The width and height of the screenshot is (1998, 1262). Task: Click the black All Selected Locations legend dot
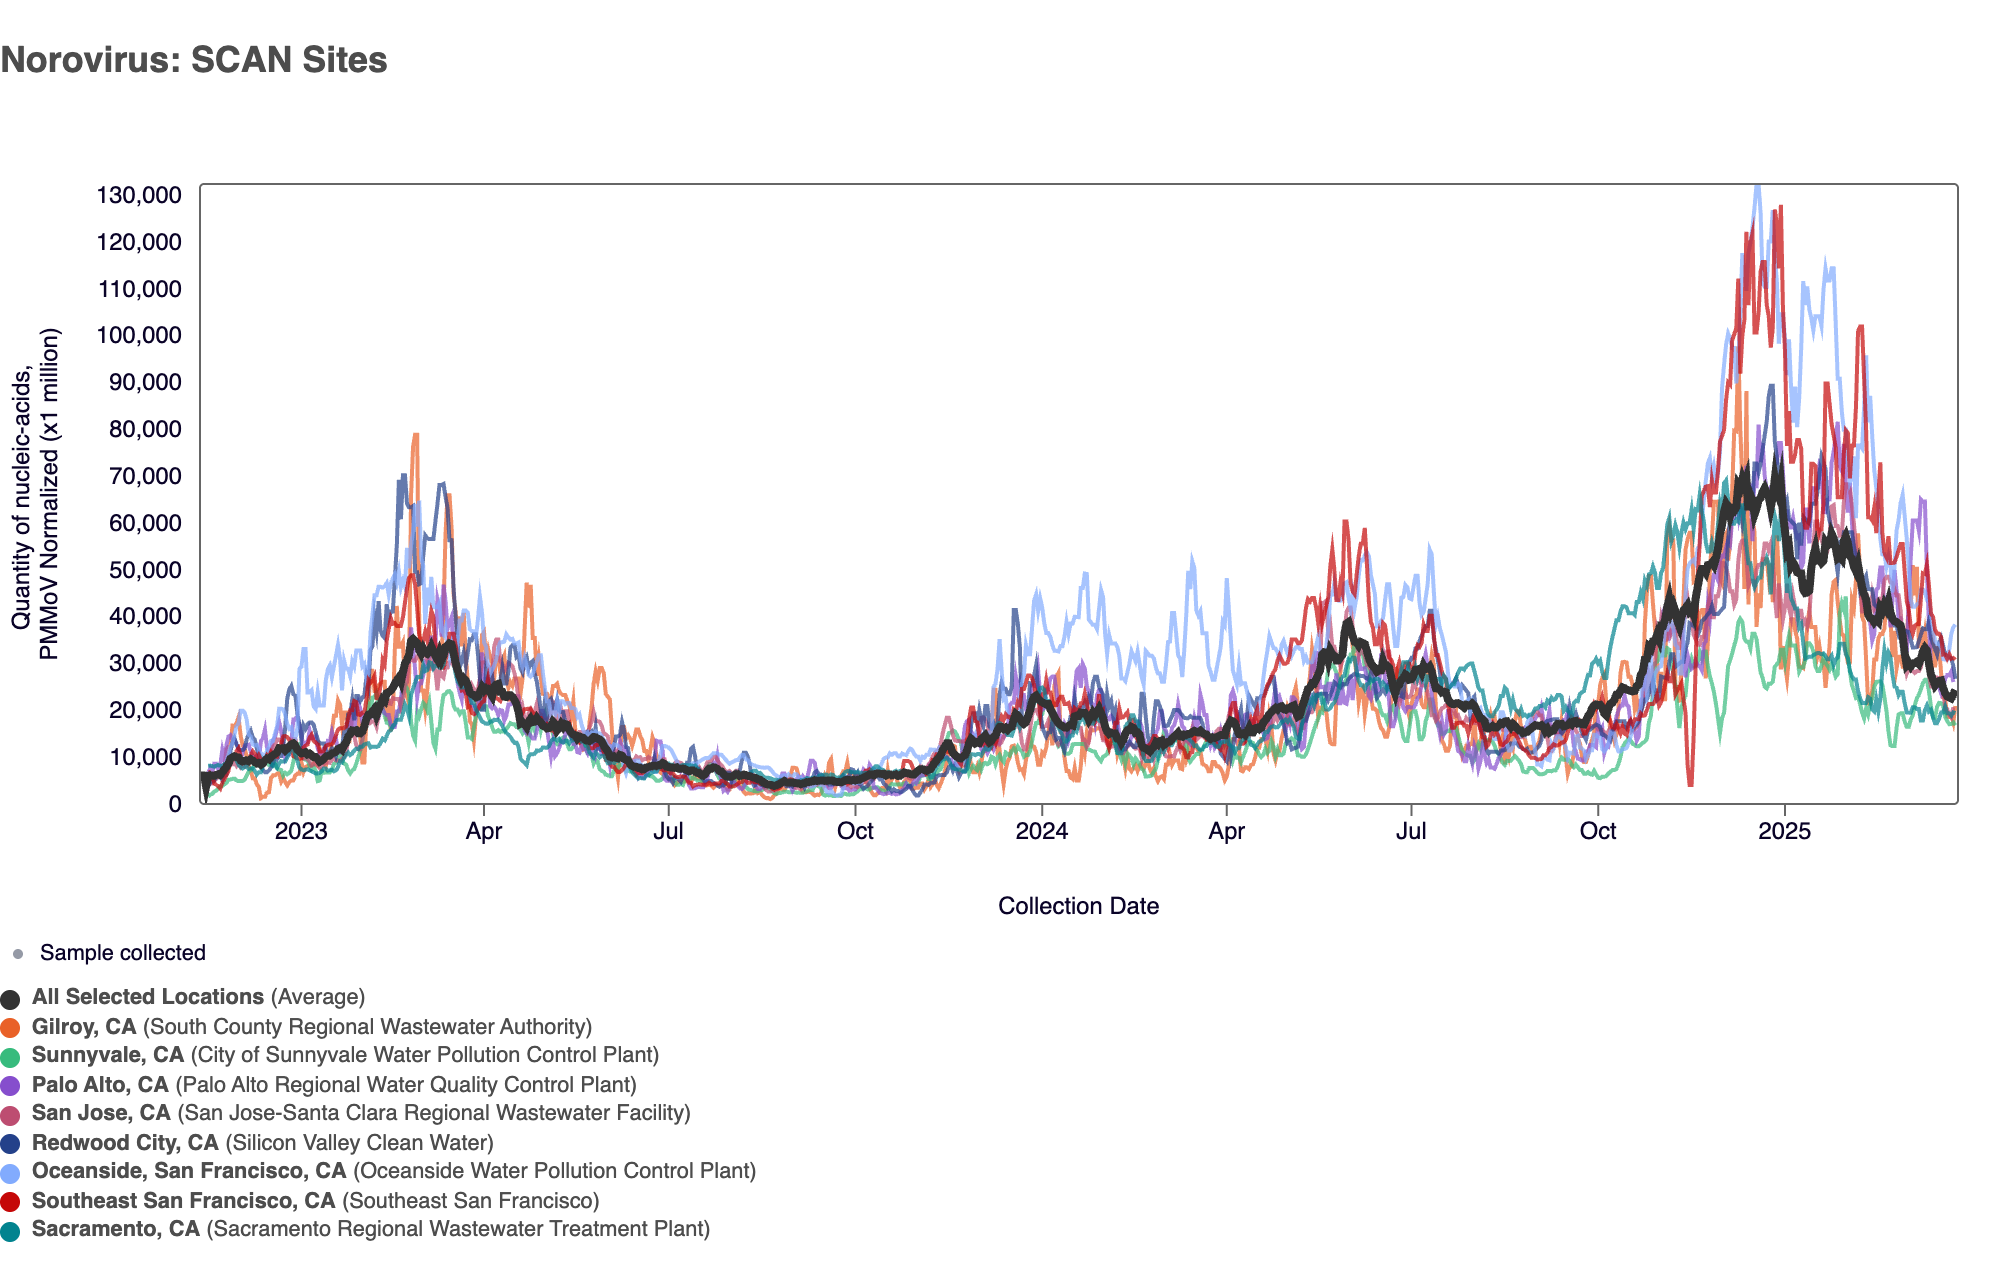(11, 999)
